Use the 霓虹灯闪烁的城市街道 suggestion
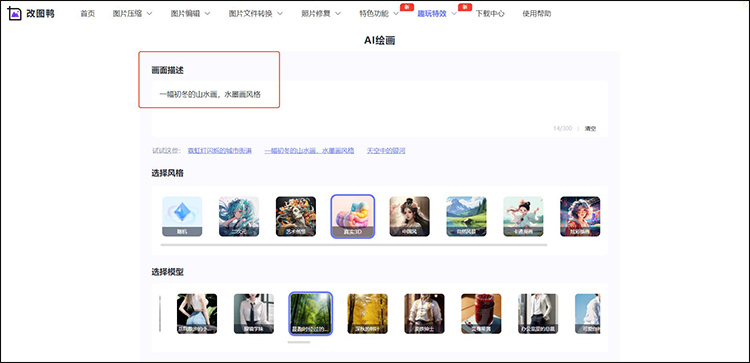 [220, 151]
